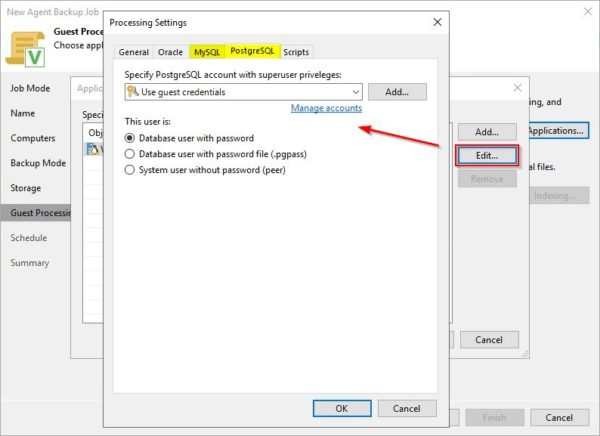This screenshot has width=600, height=436.
Task: Click the Applications button in the wizard
Action: pyautogui.click(x=558, y=131)
